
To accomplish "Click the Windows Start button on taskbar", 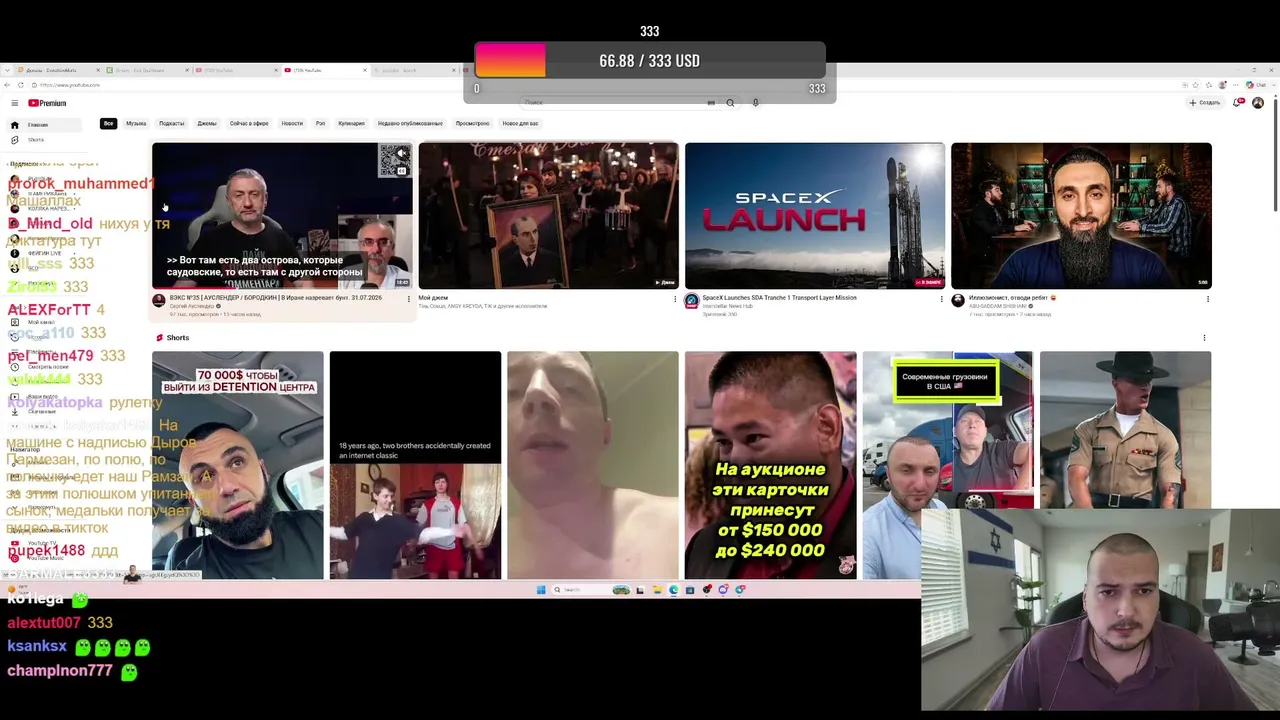I will coord(541,590).
